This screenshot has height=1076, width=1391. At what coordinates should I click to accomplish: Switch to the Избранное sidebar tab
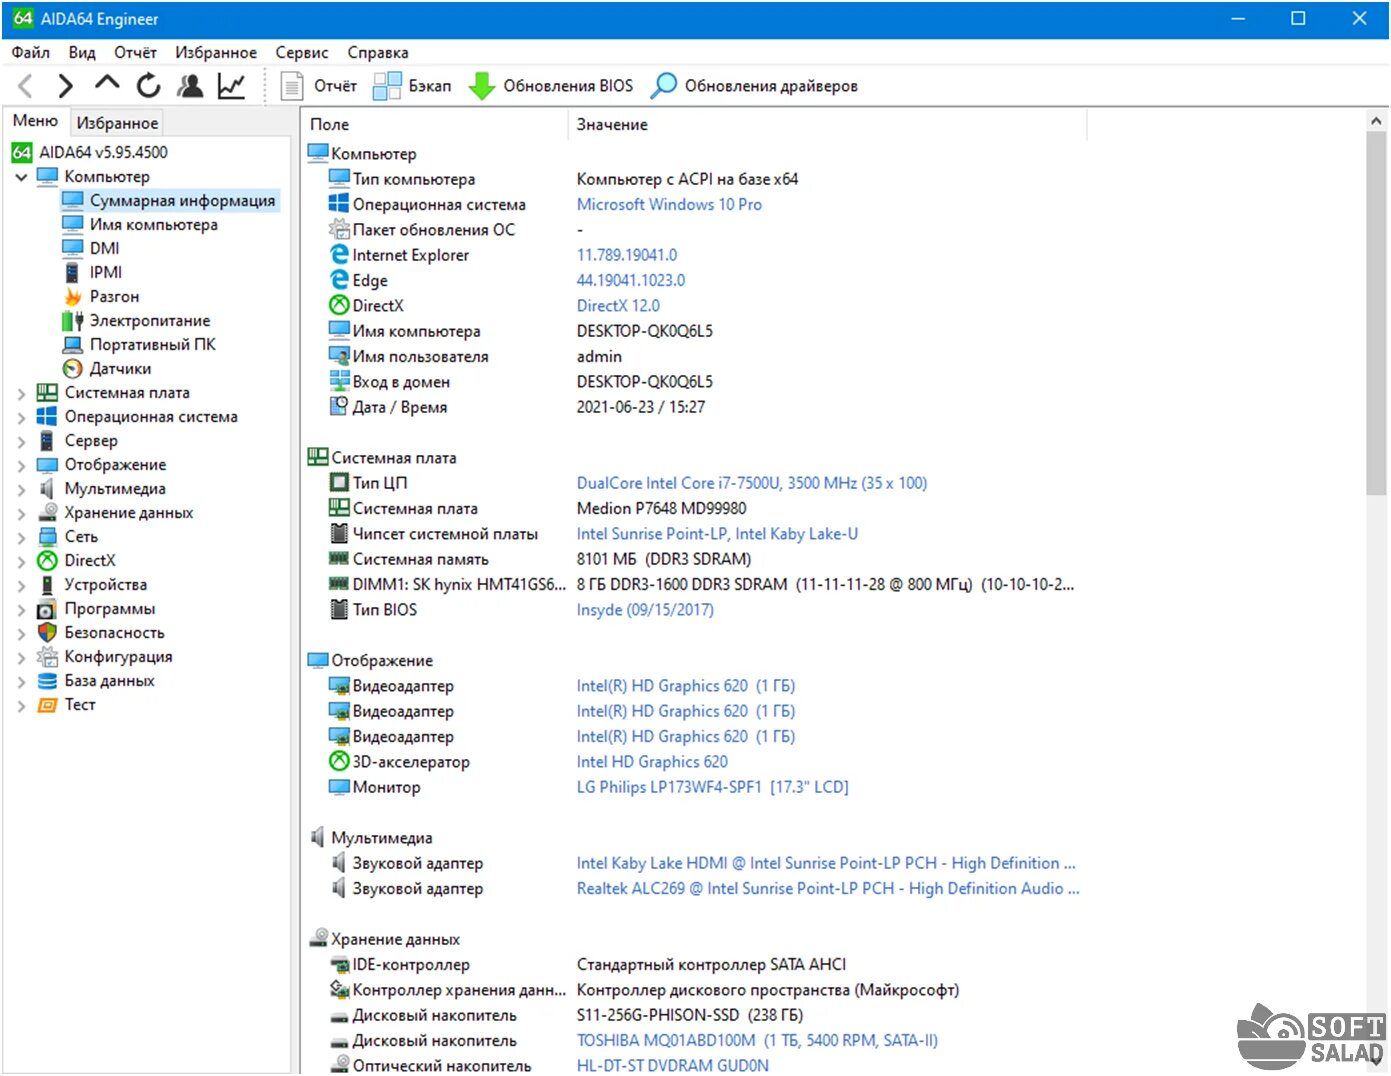pos(117,123)
